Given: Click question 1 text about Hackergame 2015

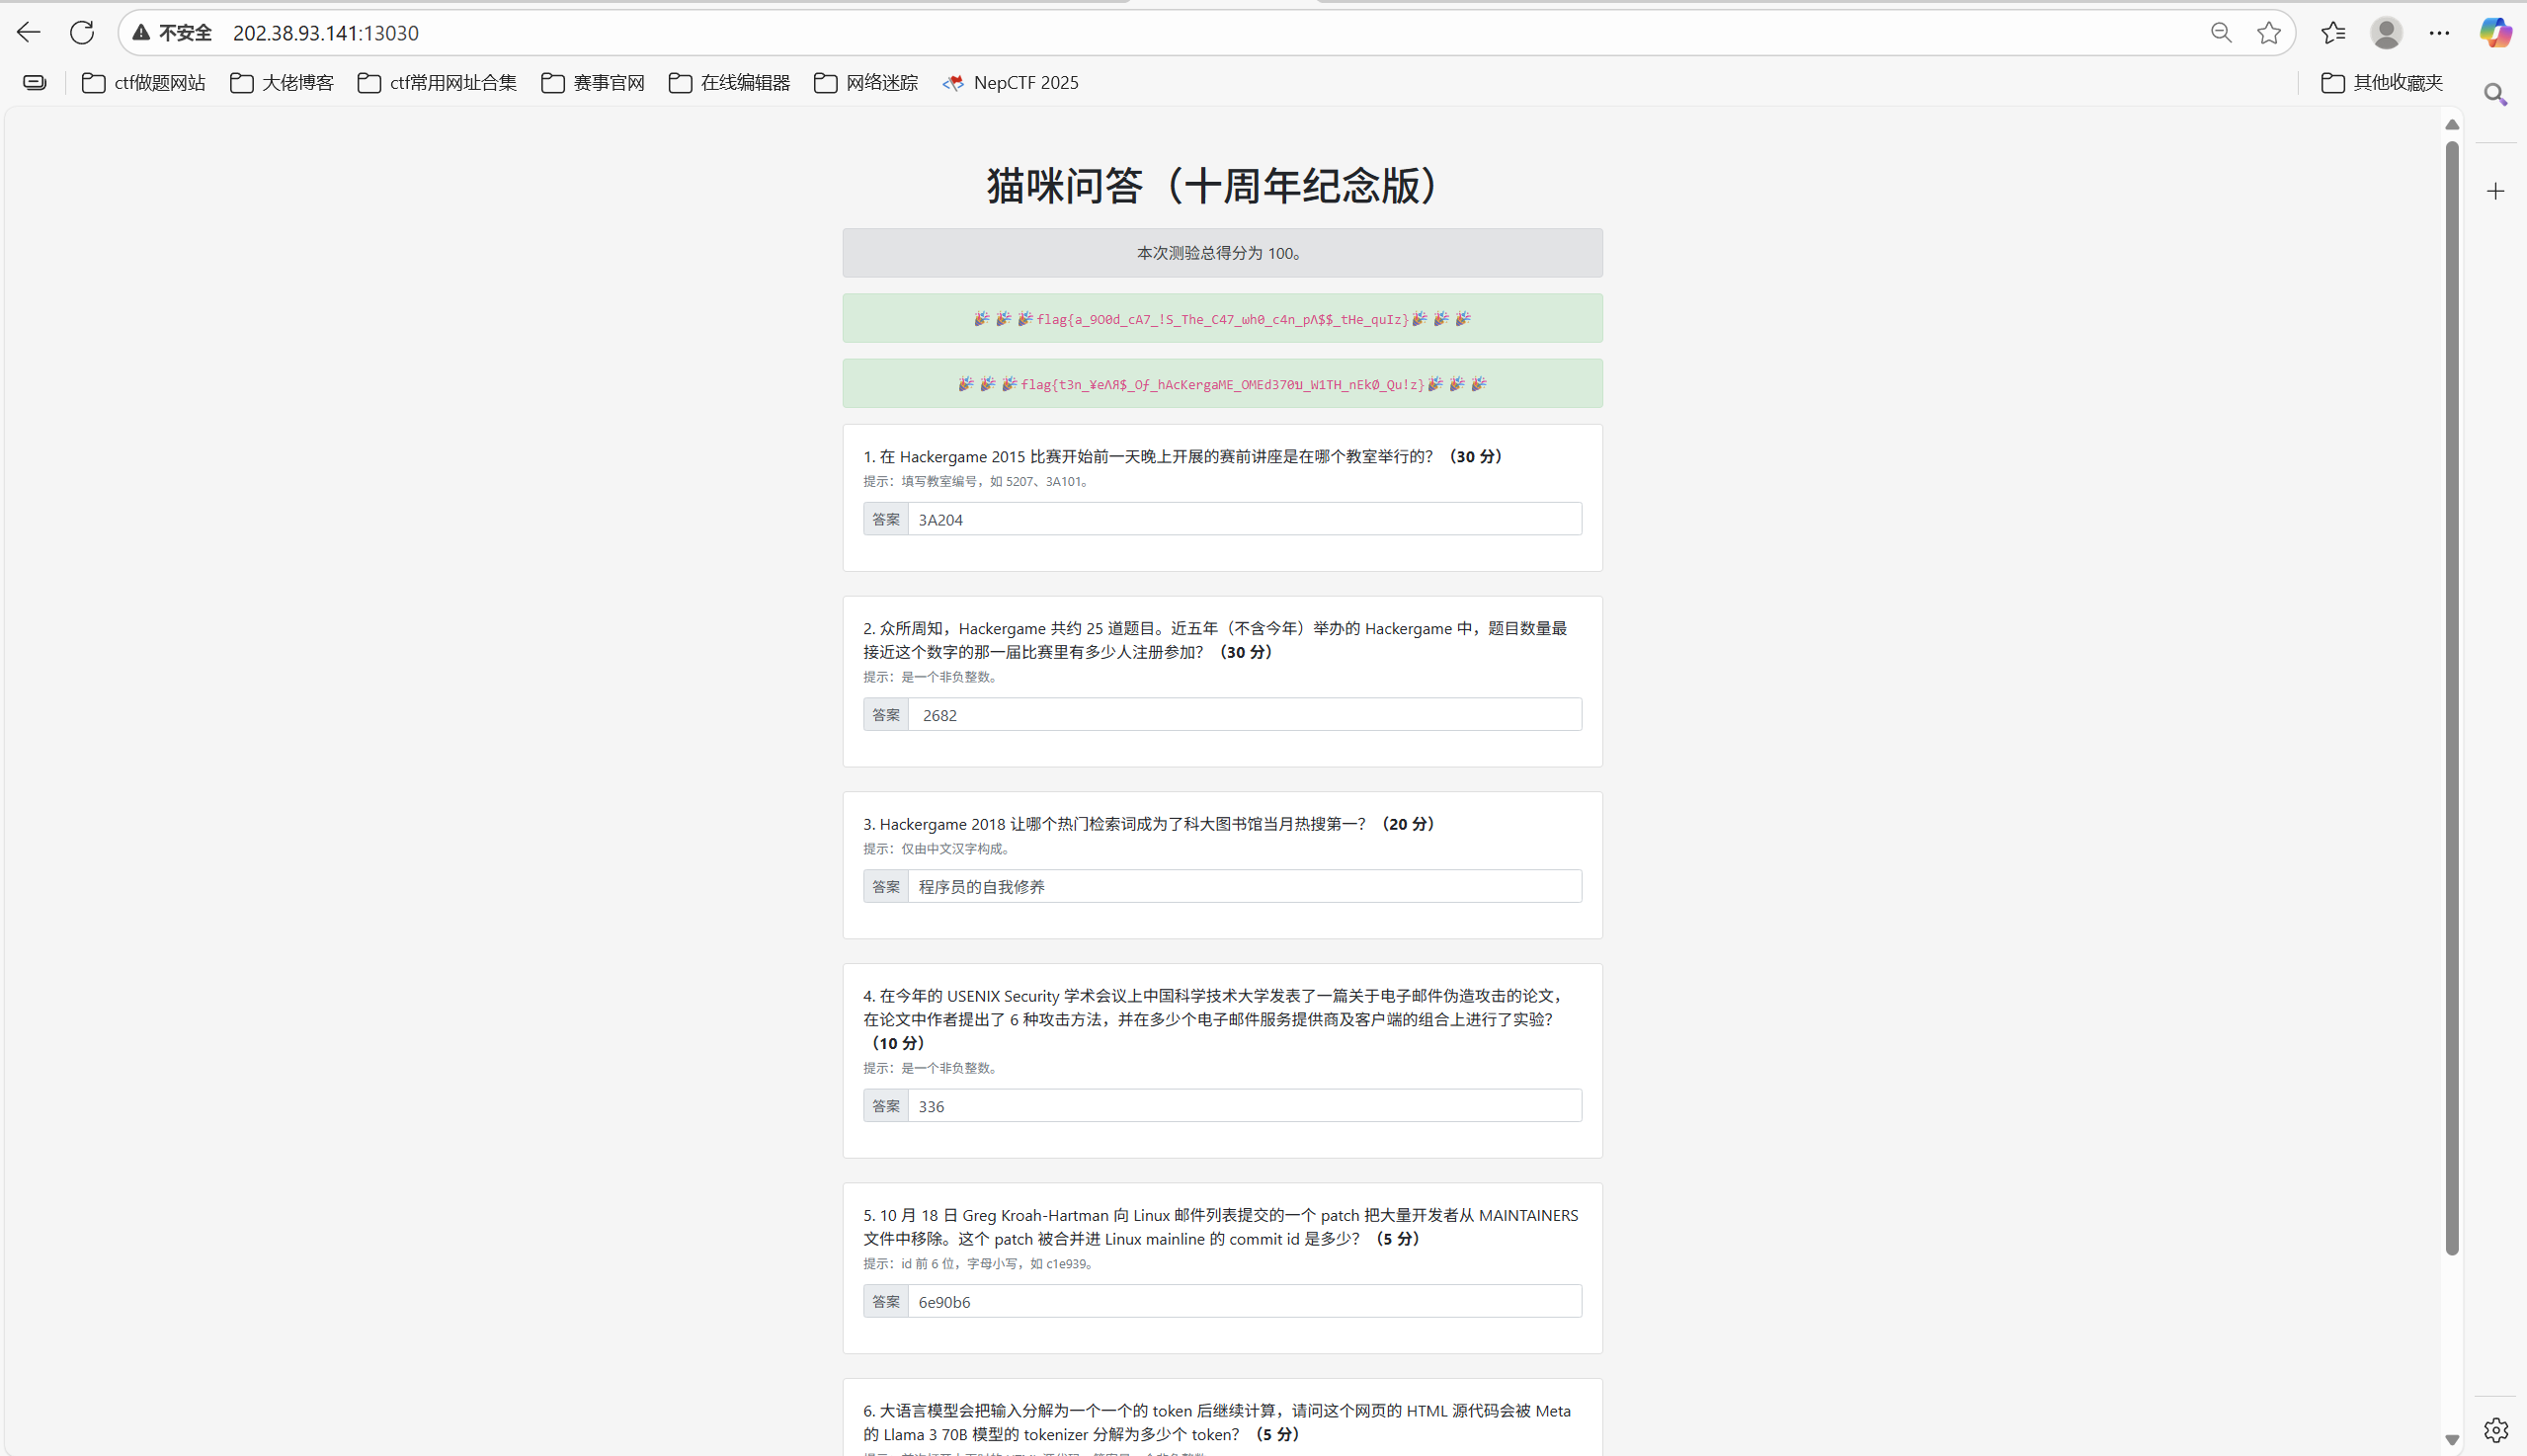Looking at the screenshot, I should [x=1184, y=456].
